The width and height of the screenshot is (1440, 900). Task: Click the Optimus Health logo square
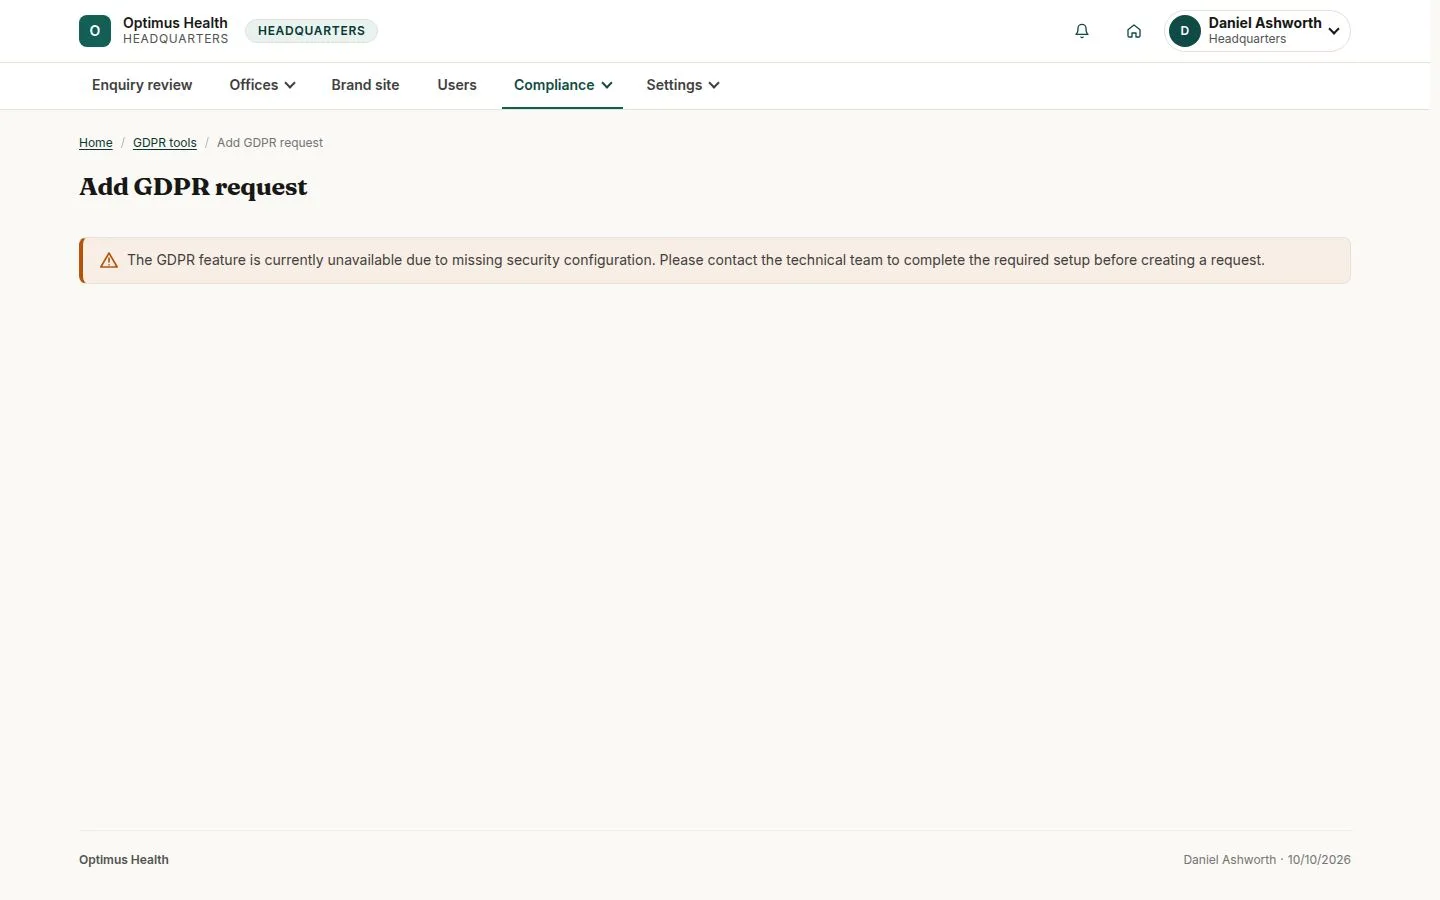tap(95, 31)
